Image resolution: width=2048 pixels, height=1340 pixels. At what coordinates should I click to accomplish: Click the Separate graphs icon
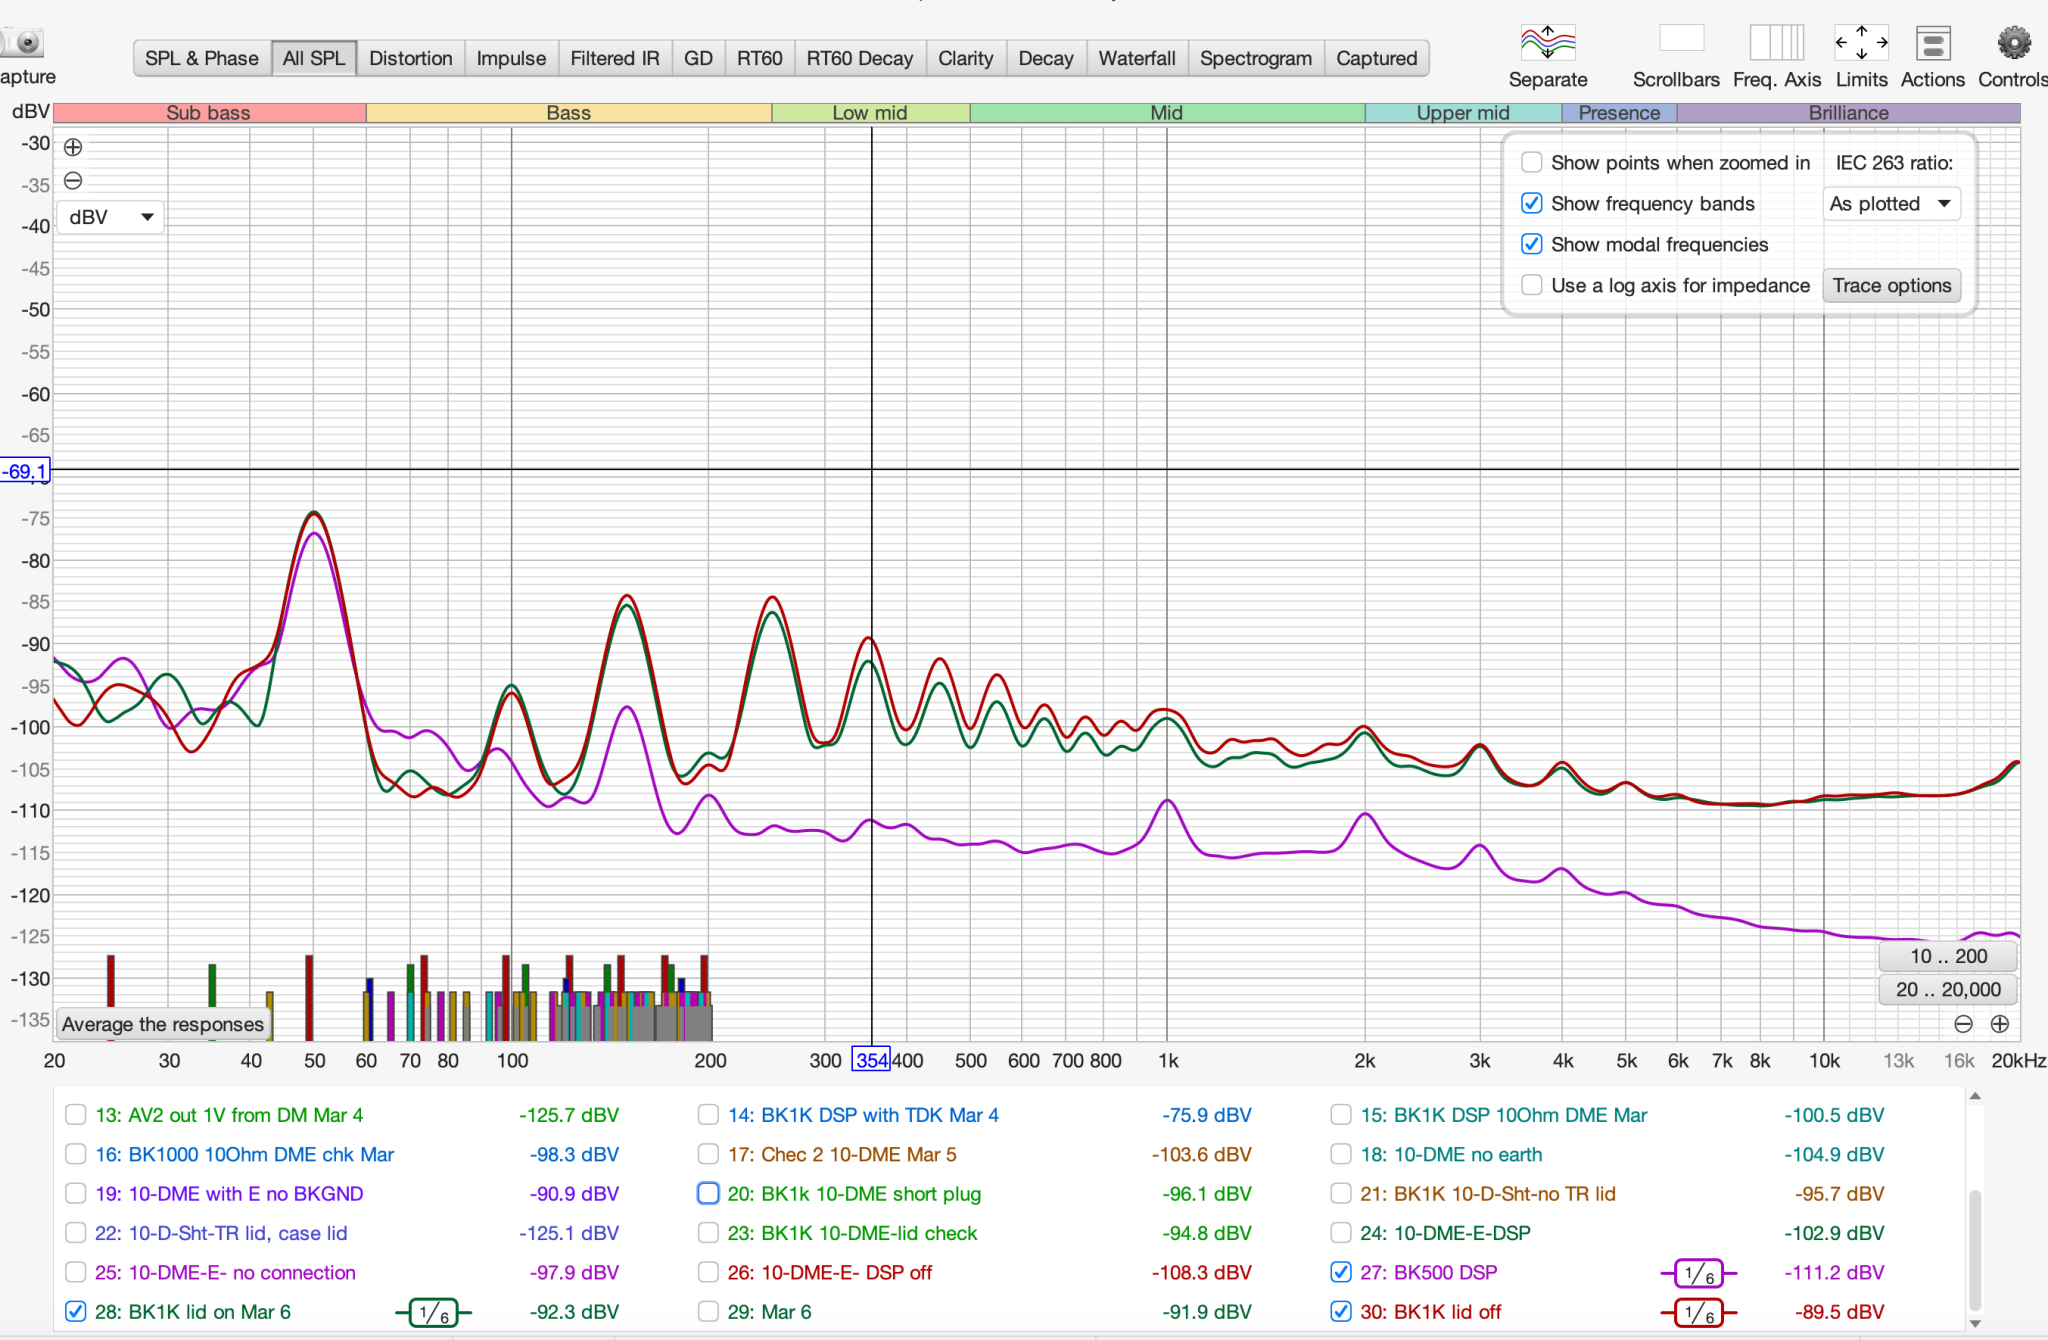point(1547,43)
